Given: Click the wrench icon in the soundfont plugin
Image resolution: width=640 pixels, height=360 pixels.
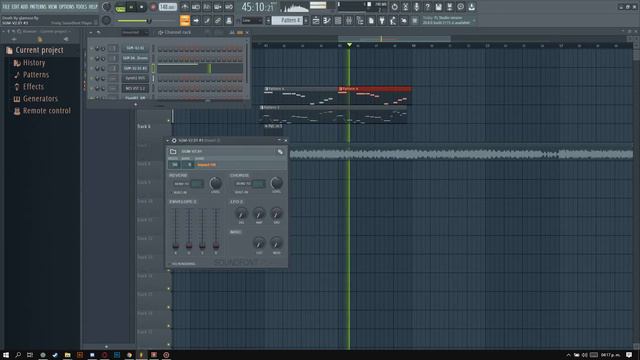Looking at the screenshot, I should pyautogui.click(x=280, y=151).
